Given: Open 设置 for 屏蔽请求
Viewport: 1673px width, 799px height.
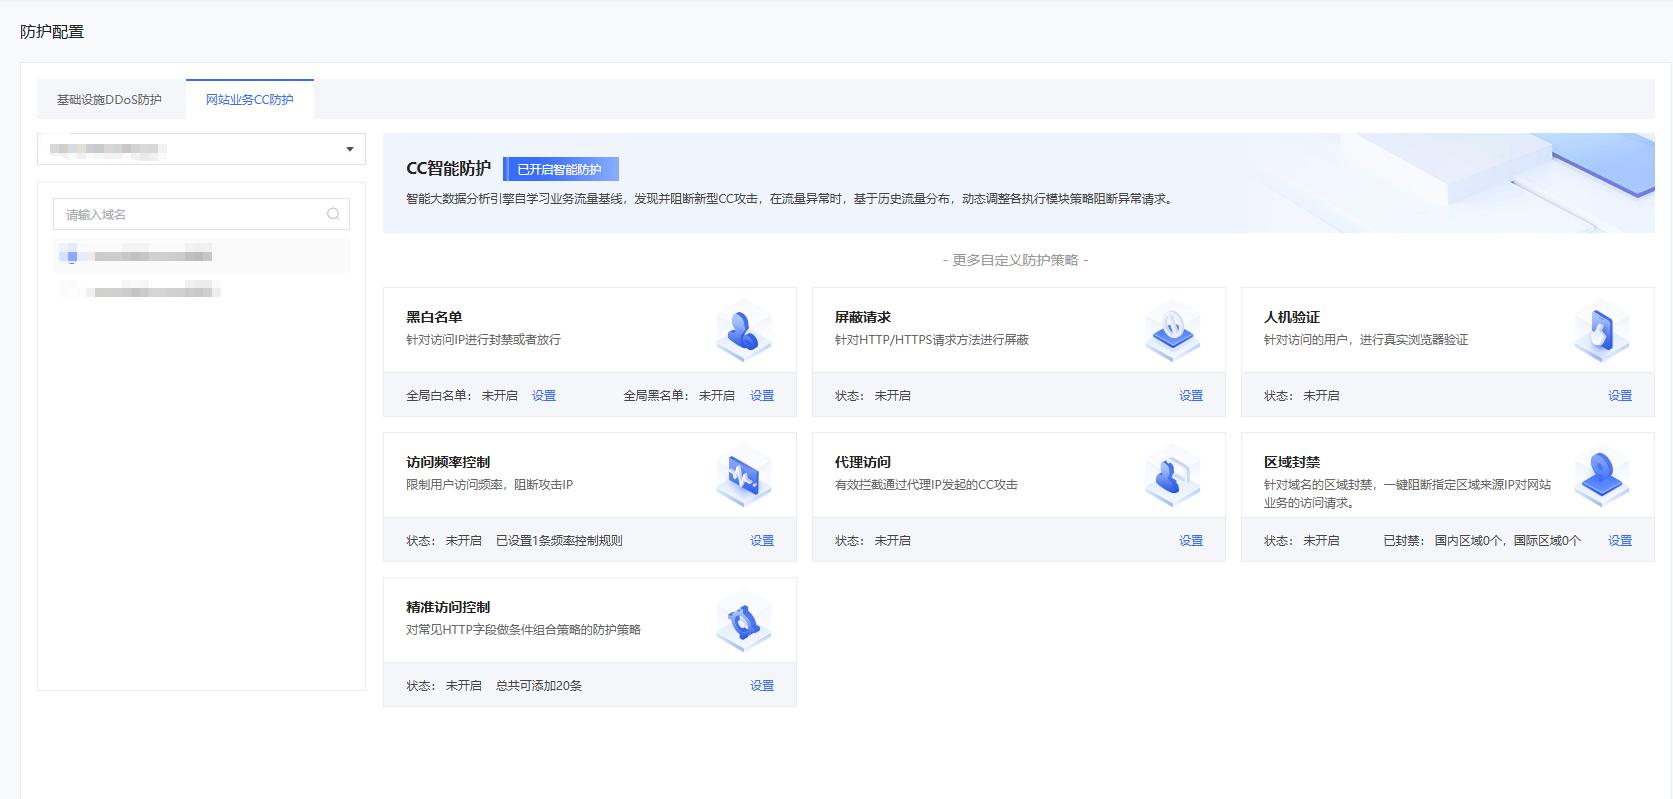Looking at the screenshot, I should point(1190,396).
